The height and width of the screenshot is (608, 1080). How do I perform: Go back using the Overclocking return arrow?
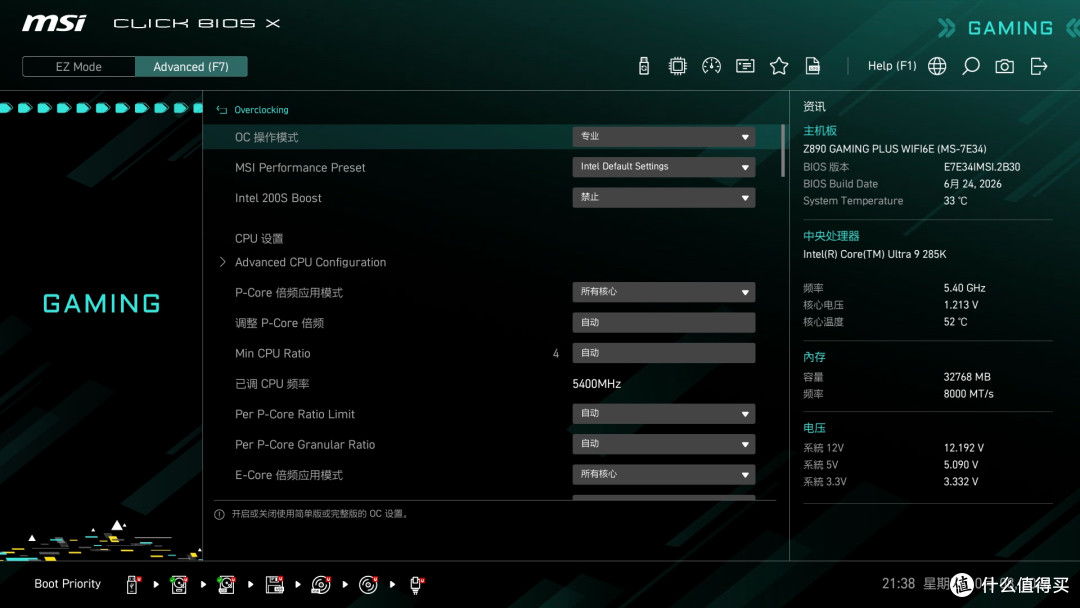222,110
